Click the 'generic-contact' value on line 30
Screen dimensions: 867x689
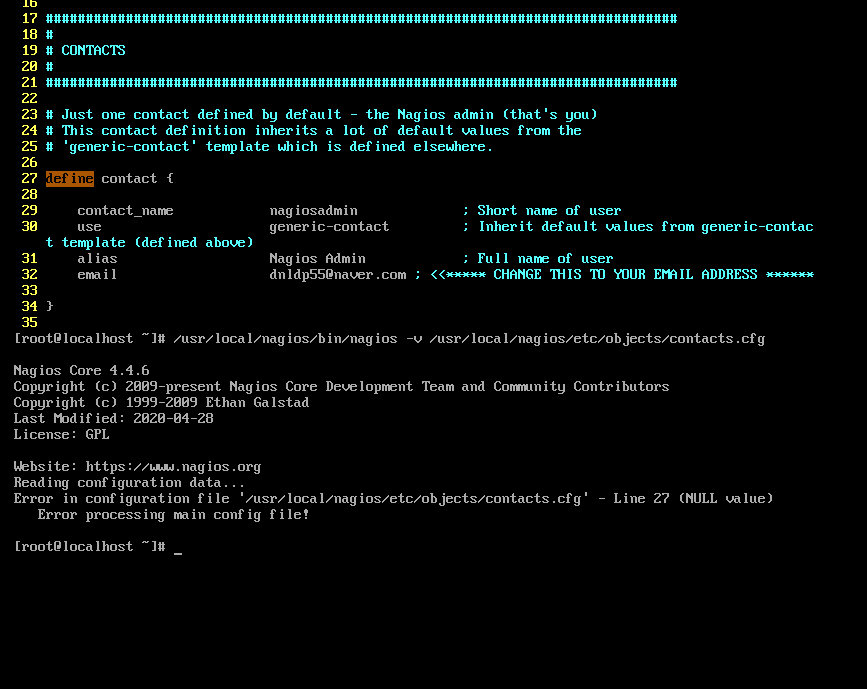point(330,227)
